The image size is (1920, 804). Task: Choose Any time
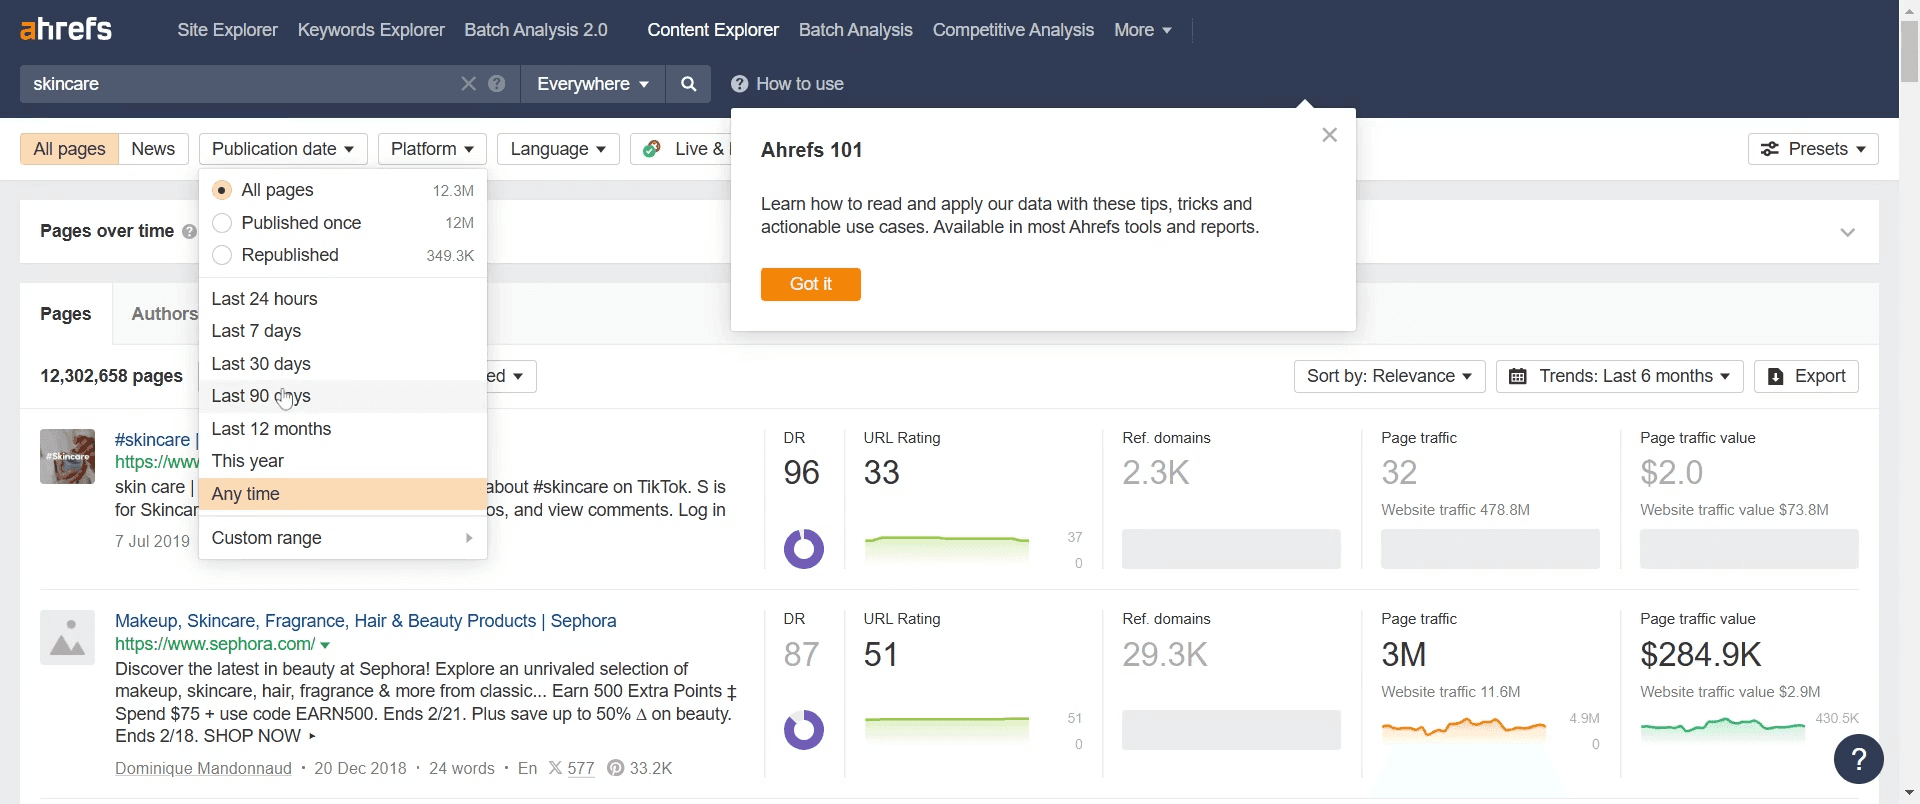tap(343, 494)
